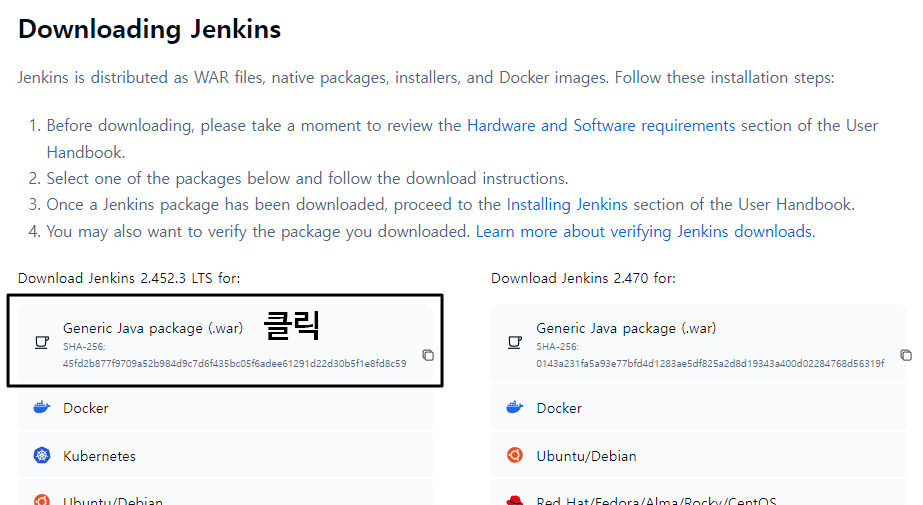Viewport: 923px width, 505px height.
Task: Choose Docker under Jenkins 2.452.3 LTS
Action: click(x=225, y=408)
